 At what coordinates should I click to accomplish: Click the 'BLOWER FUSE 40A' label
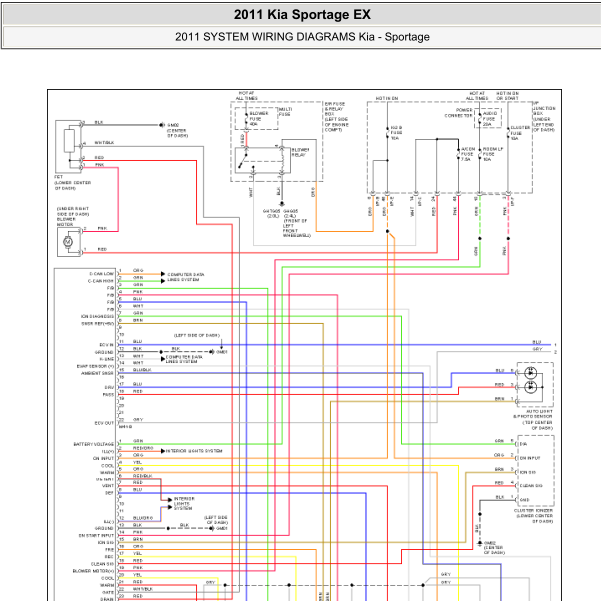click(259, 119)
